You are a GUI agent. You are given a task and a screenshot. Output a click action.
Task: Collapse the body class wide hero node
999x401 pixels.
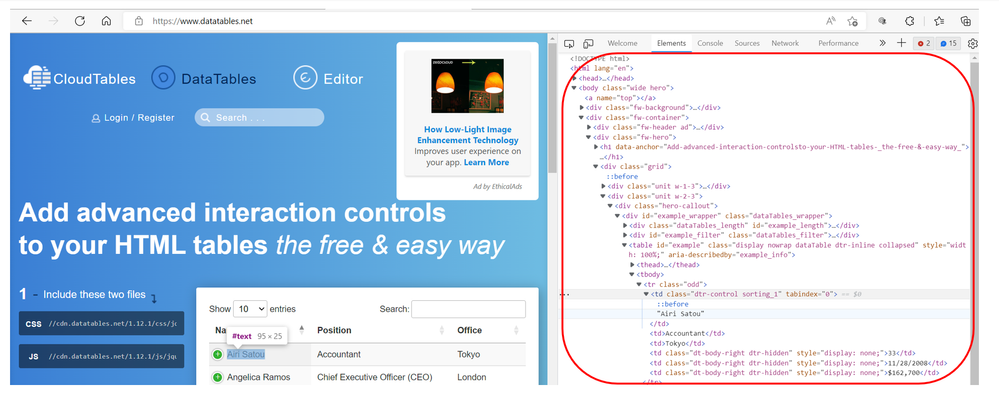pyautogui.click(x=574, y=88)
